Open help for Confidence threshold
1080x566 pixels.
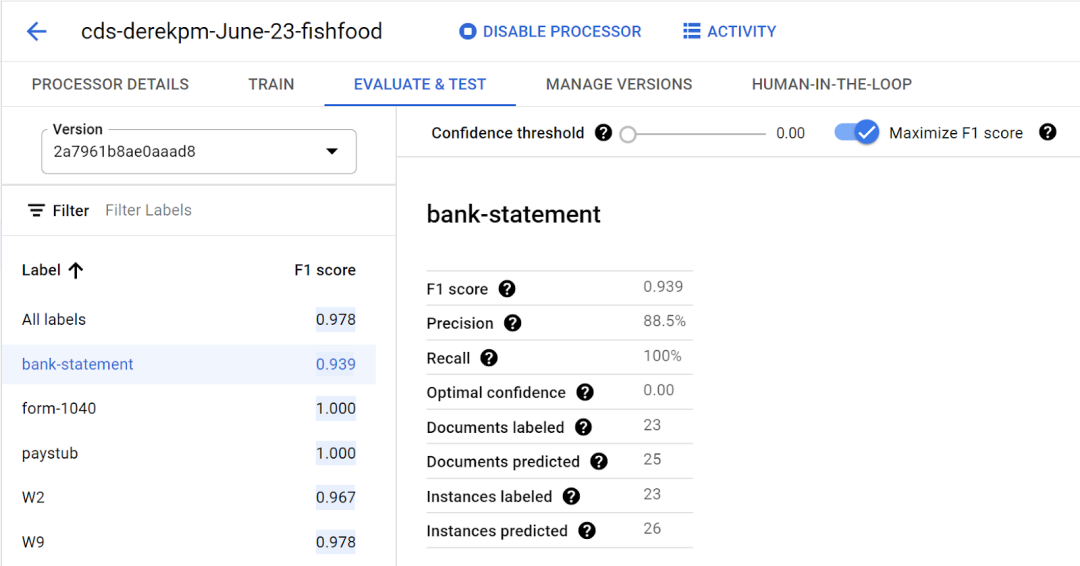click(603, 133)
